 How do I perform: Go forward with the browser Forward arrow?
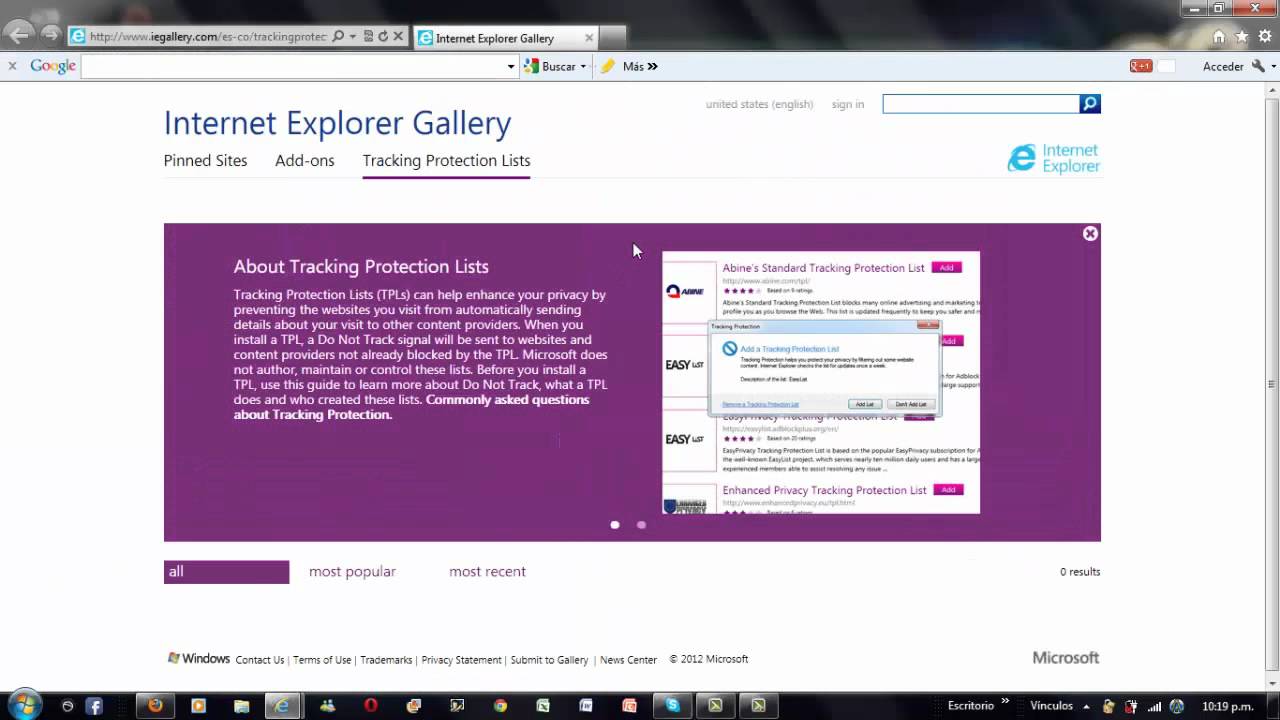click(x=49, y=36)
